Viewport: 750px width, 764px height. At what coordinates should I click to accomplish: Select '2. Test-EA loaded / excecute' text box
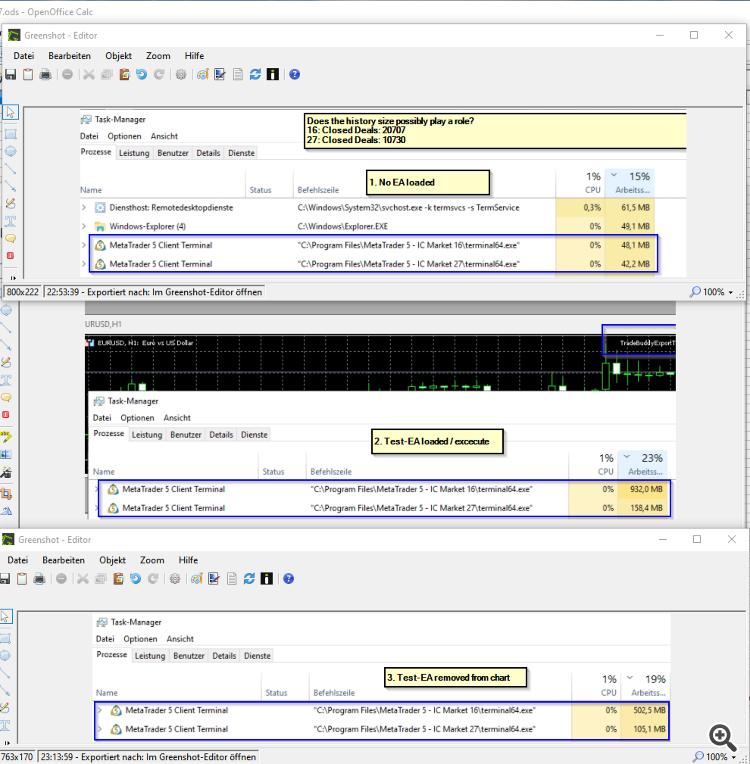(437, 441)
